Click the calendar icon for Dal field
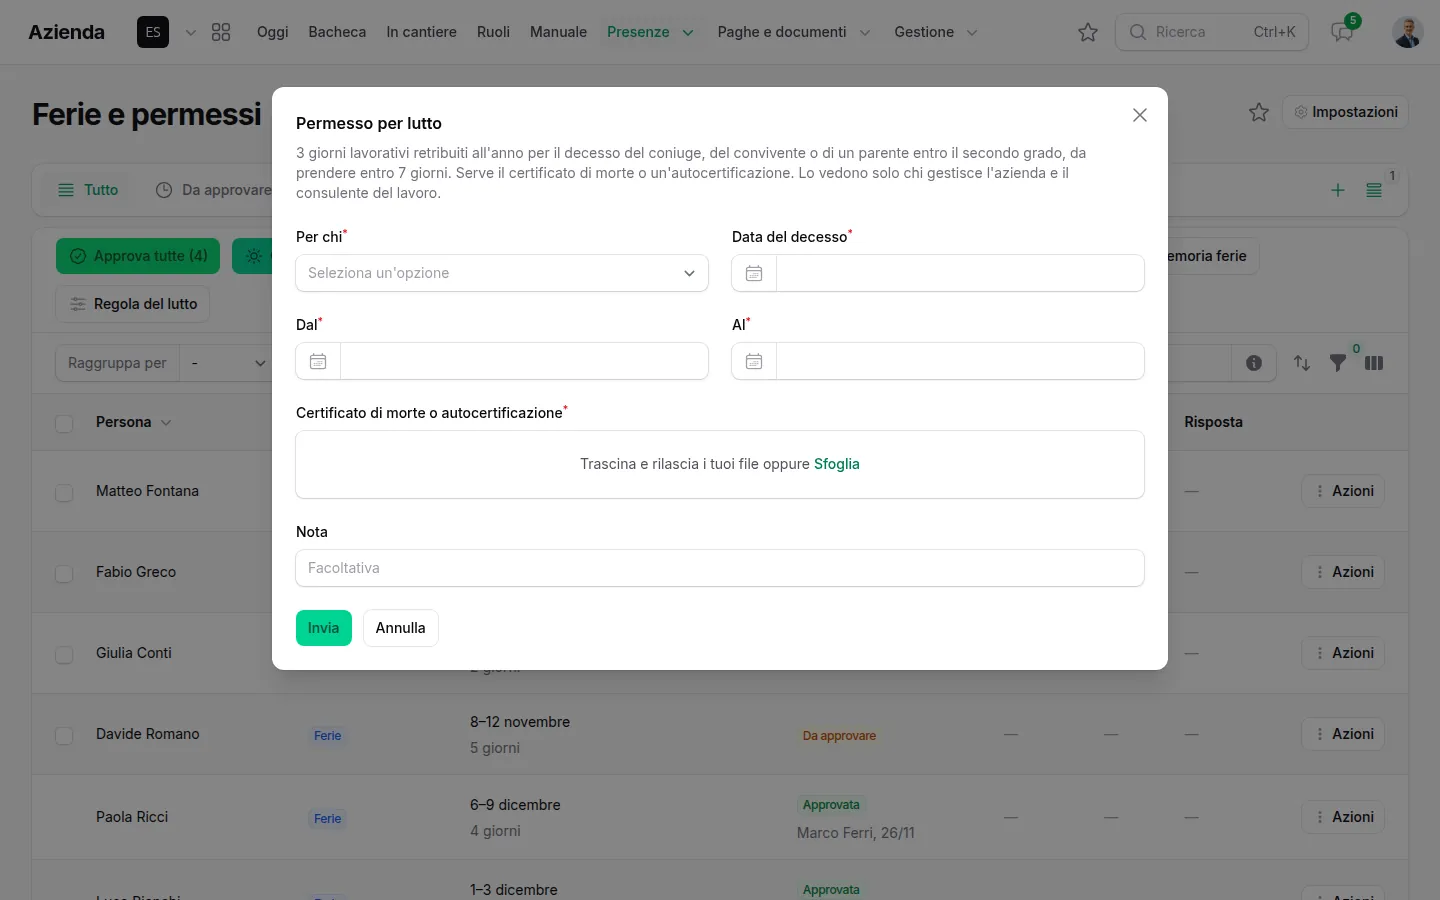This screenshot has width=1440, height=900. point(318,361)
